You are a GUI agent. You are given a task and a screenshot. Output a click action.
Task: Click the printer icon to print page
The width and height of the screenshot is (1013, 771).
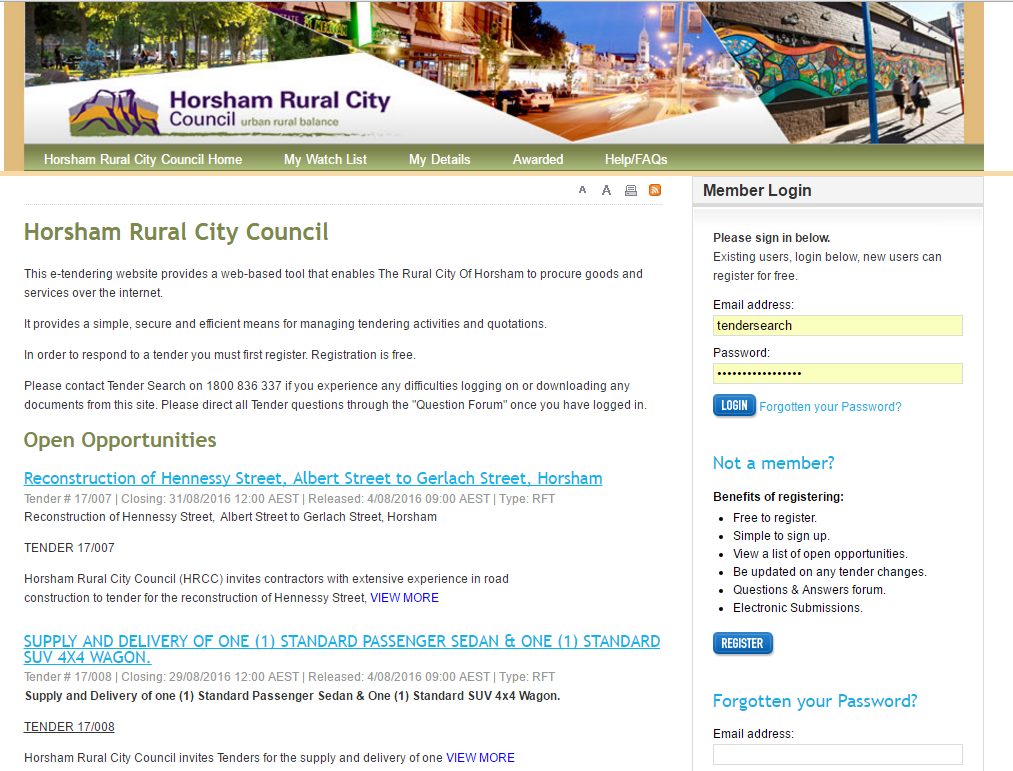pos(631,190)
